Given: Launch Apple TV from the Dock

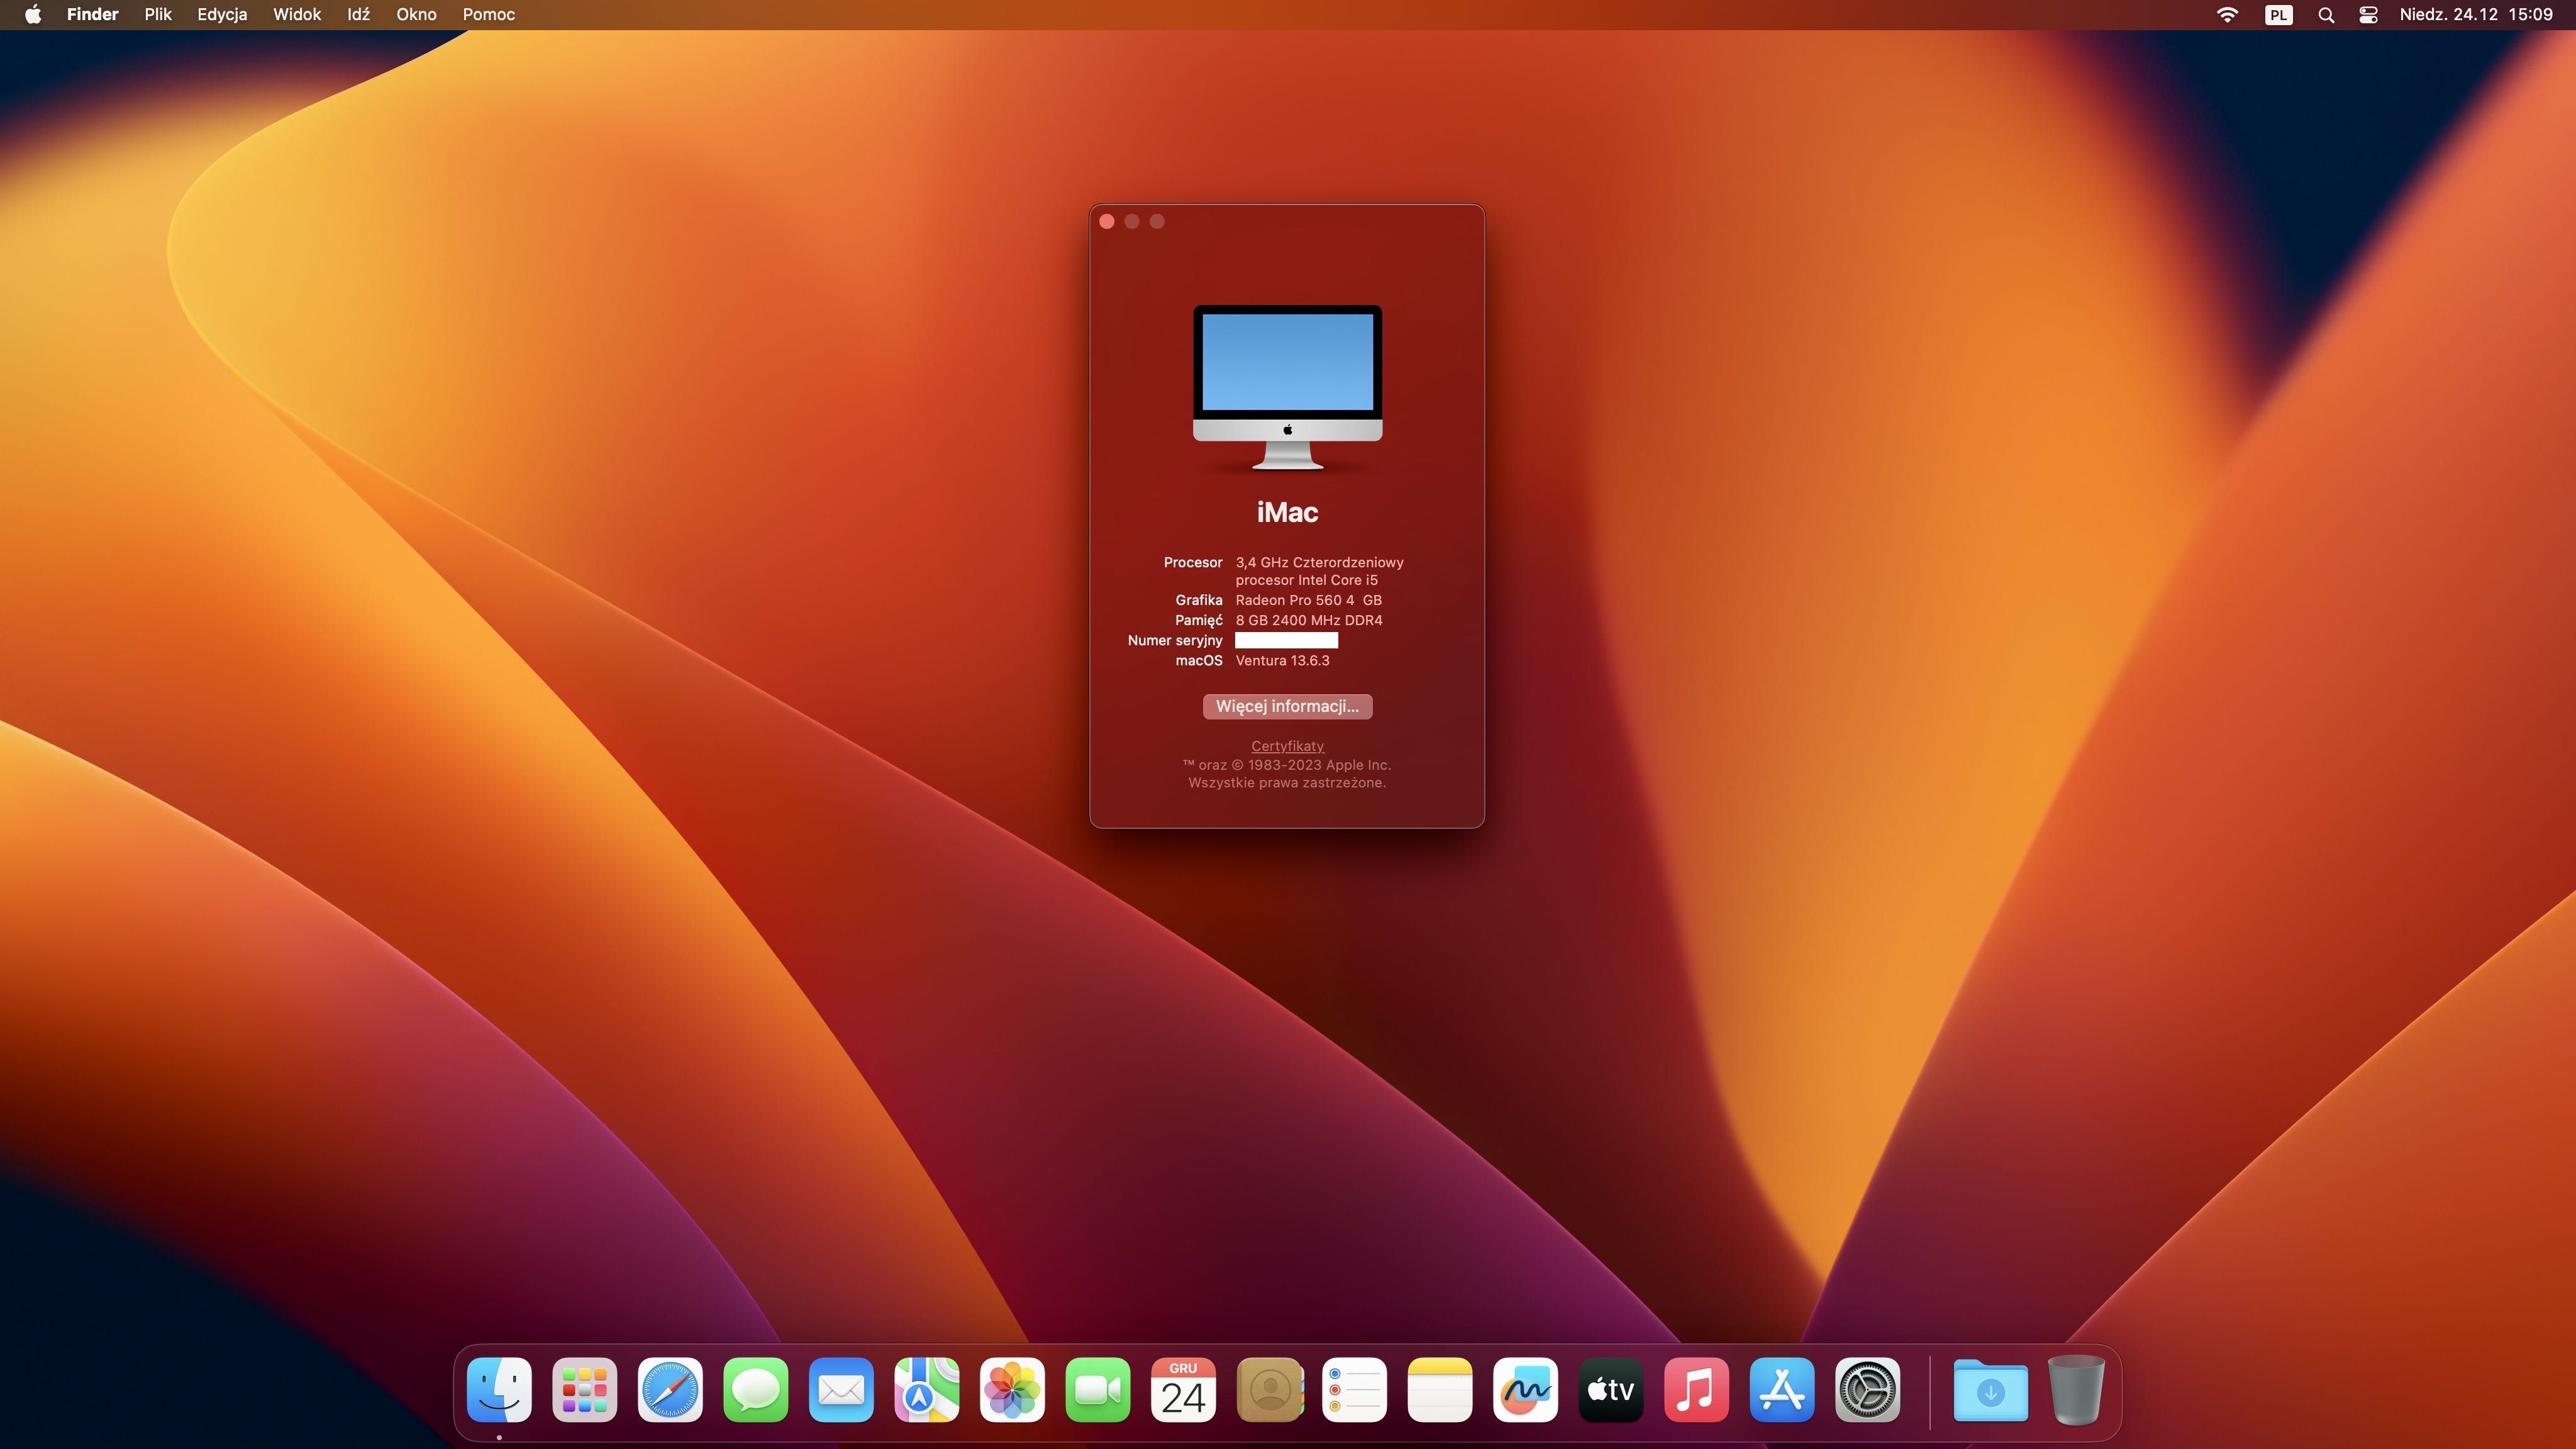Looking at the screenshot, I should pos(1611,1389).
